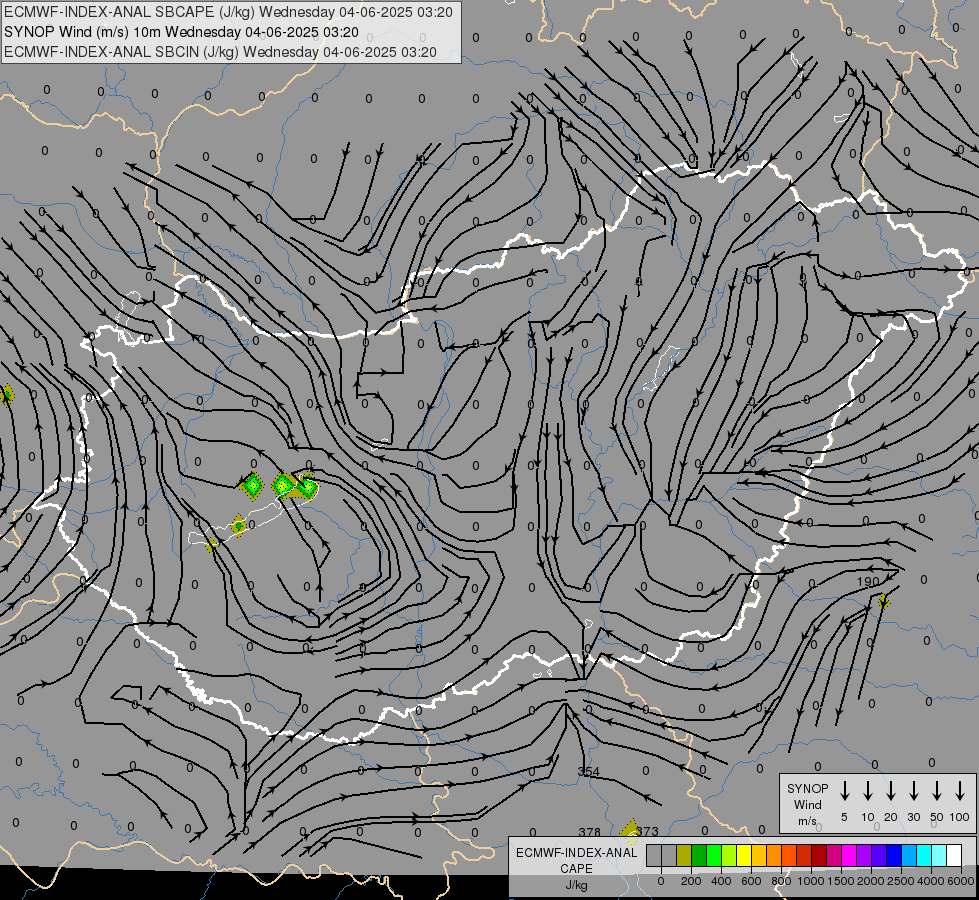Click the wind arrow above the 5 label
This screenshot has width=979, height=900.
point(845,791)
